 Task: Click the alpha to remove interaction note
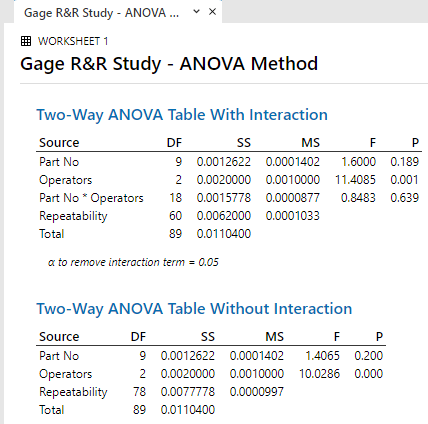[x=133, y=262]
